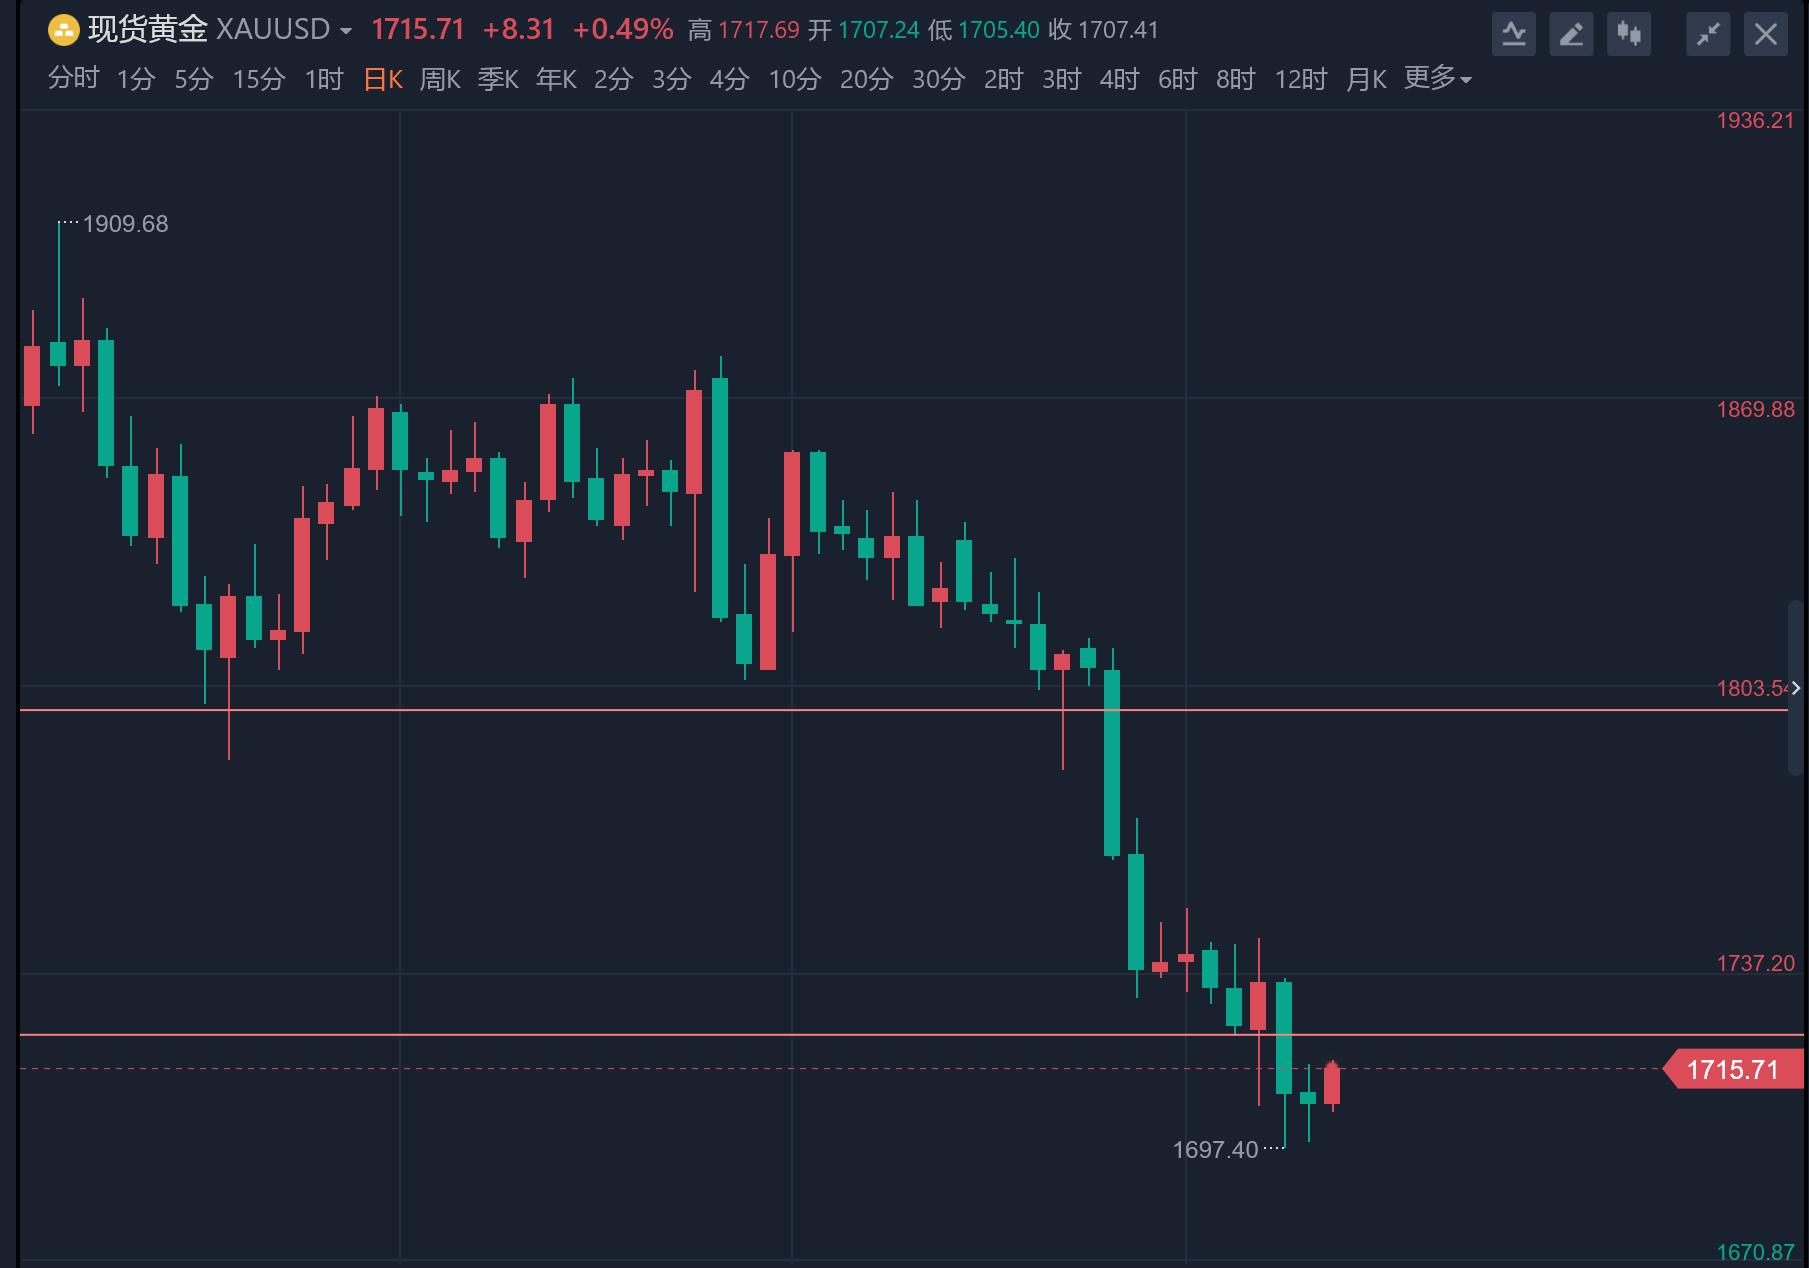Activate the 1时 one-hour interval
The image size is (1809, 1268).
click(322, 79)
